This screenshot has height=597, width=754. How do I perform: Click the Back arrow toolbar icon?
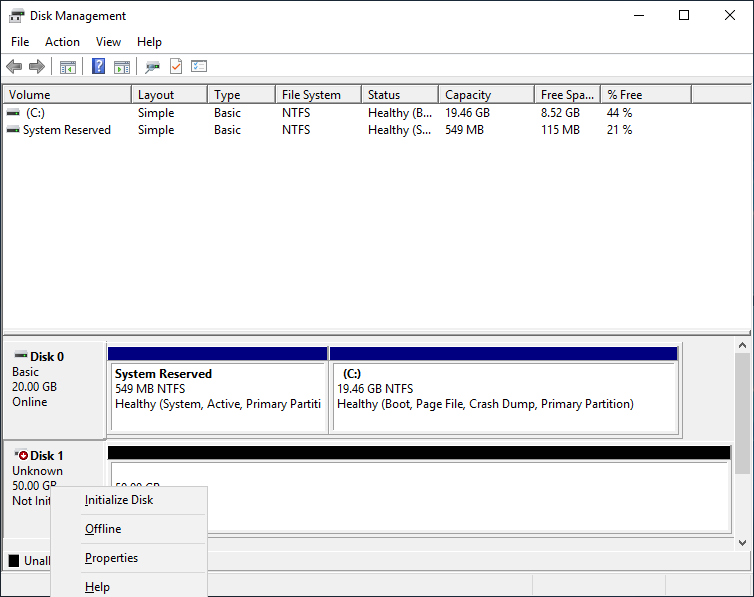click(14, 66)
